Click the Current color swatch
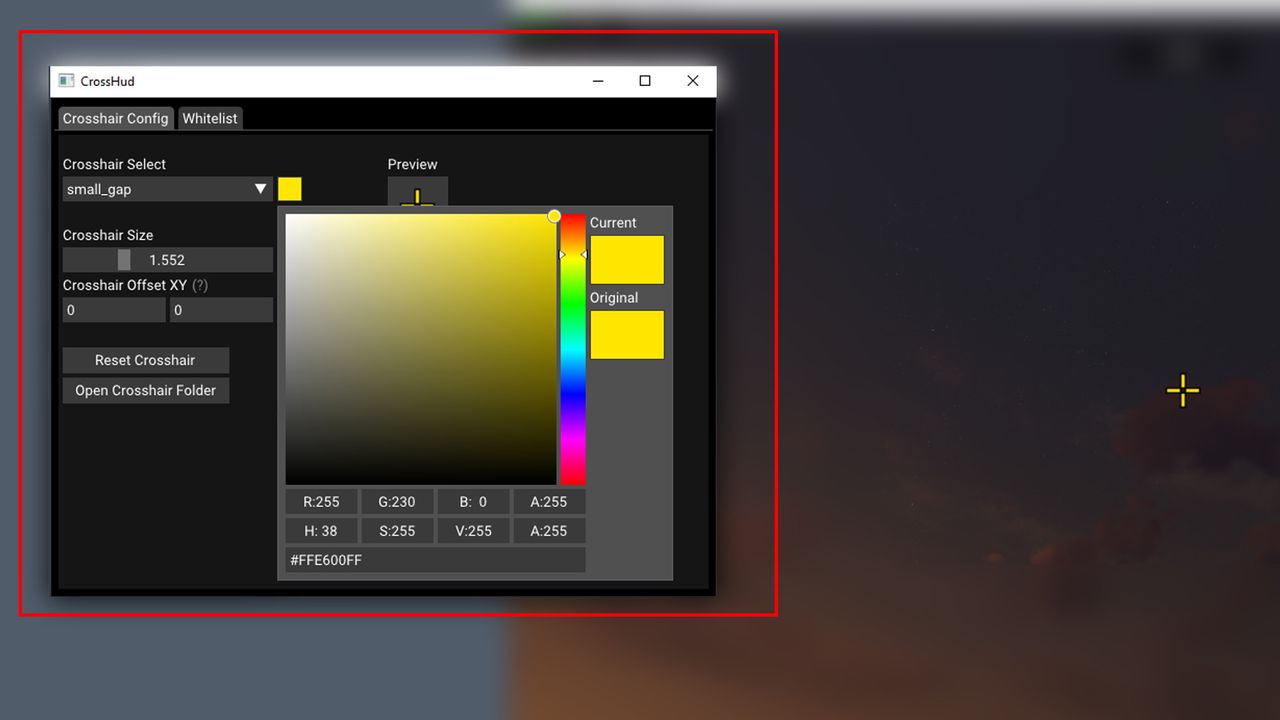 [627, 260]
